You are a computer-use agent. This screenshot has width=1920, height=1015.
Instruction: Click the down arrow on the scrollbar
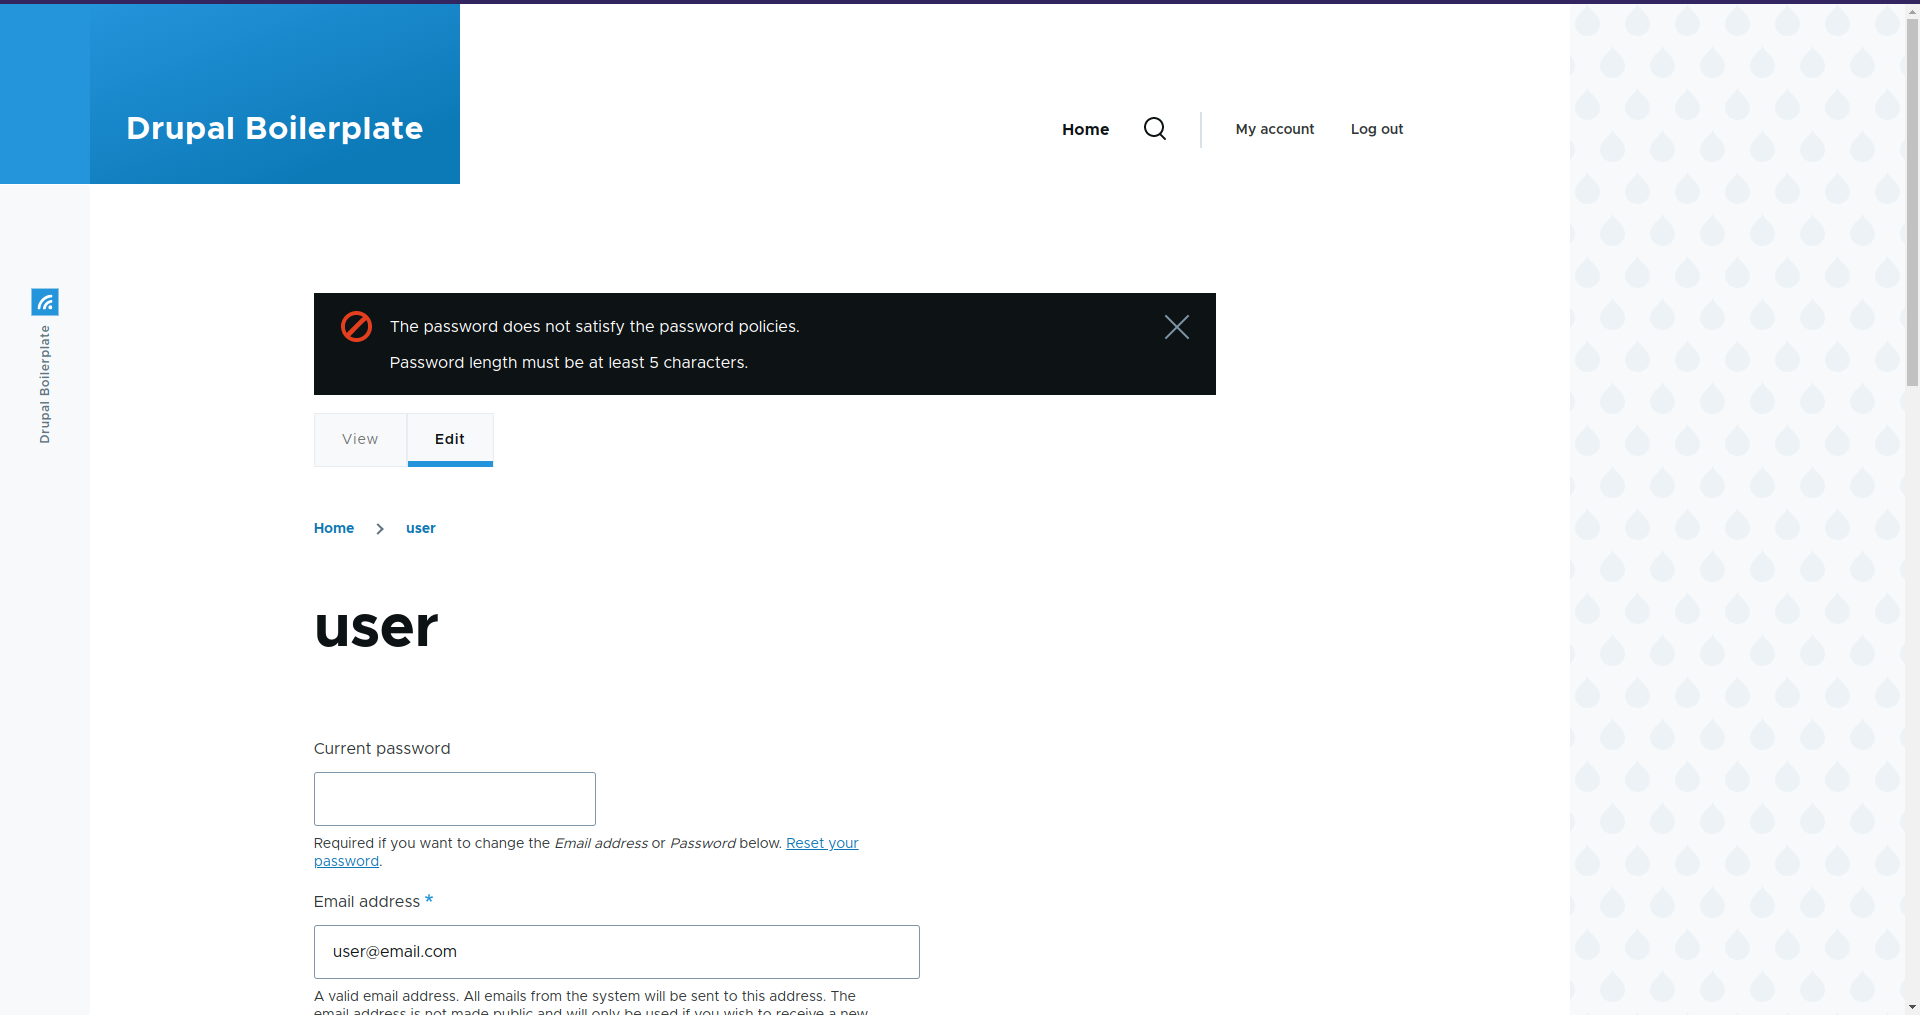pos(1911,1006)
